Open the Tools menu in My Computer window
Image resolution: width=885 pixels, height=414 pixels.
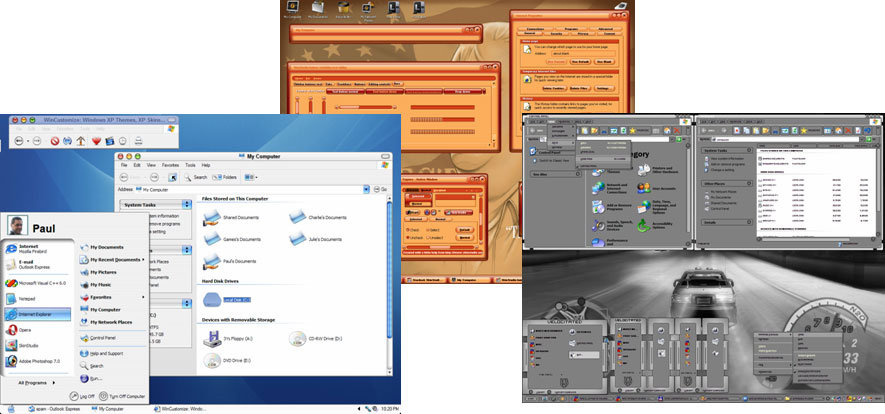tap(190, 165)
